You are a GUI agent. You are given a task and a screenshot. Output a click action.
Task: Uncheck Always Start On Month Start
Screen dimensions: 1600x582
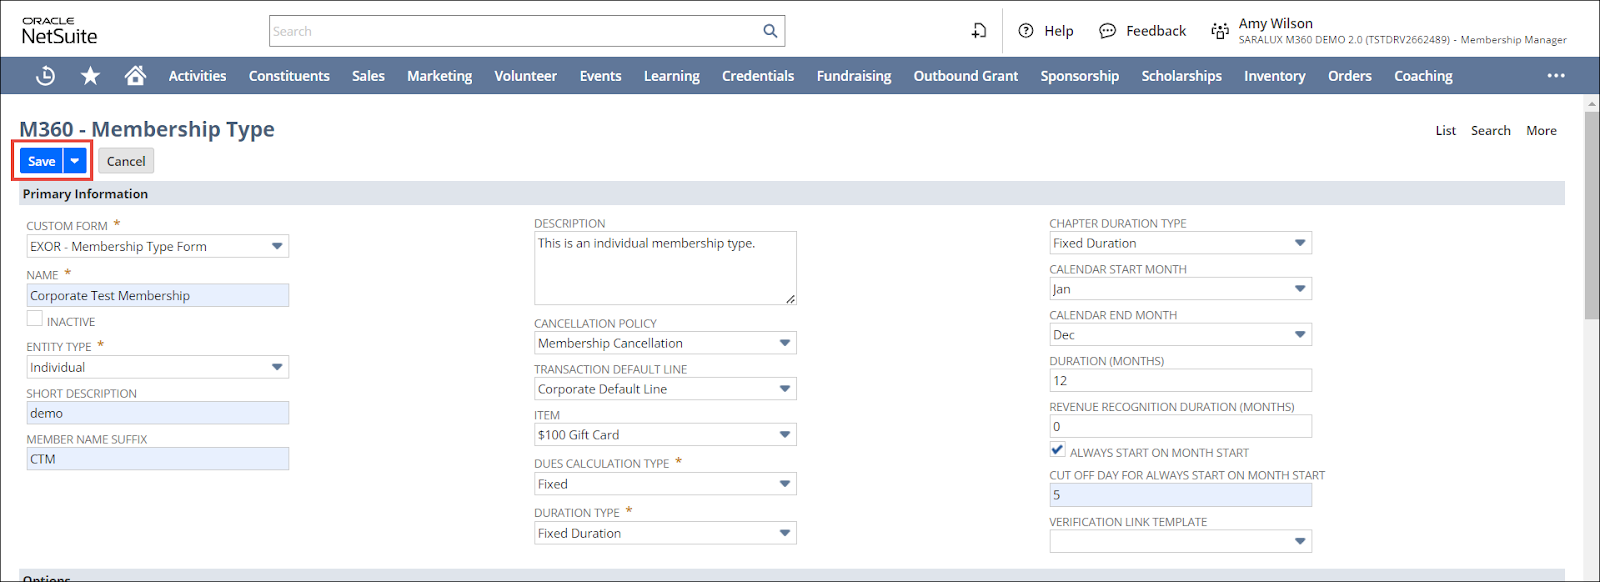click(x=1058, y=450)
